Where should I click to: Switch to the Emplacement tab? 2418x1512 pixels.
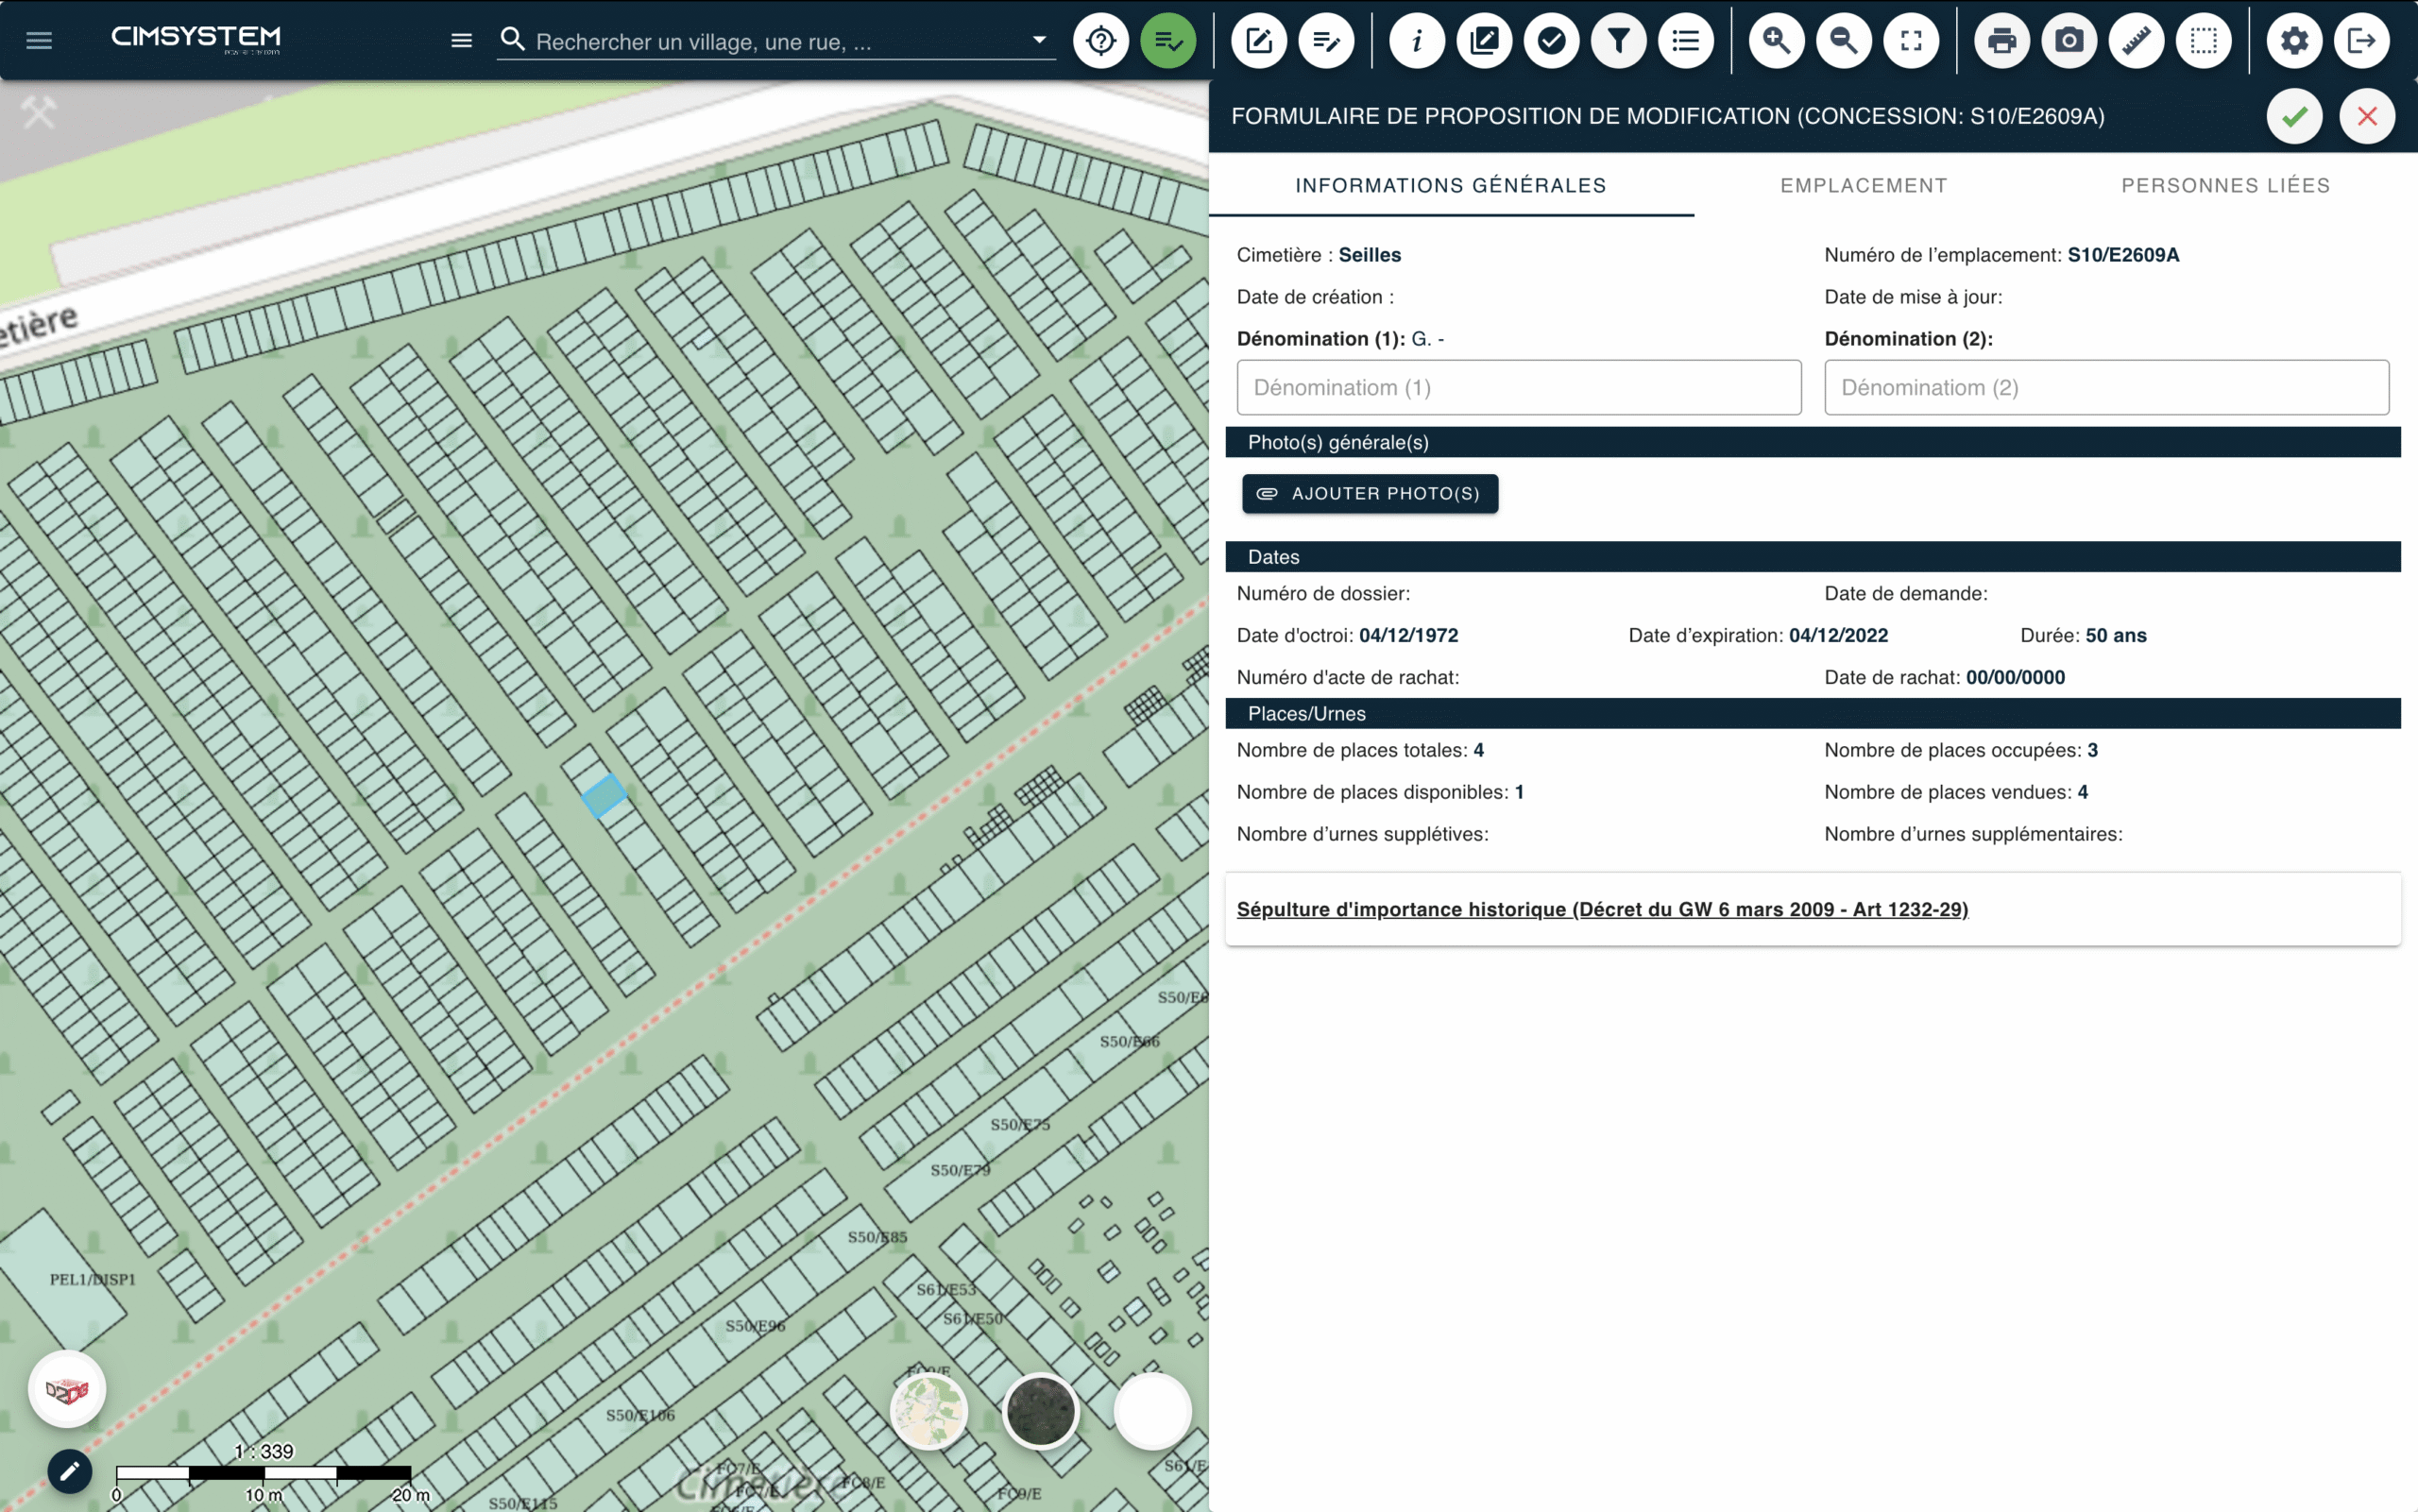point(1863,185)
